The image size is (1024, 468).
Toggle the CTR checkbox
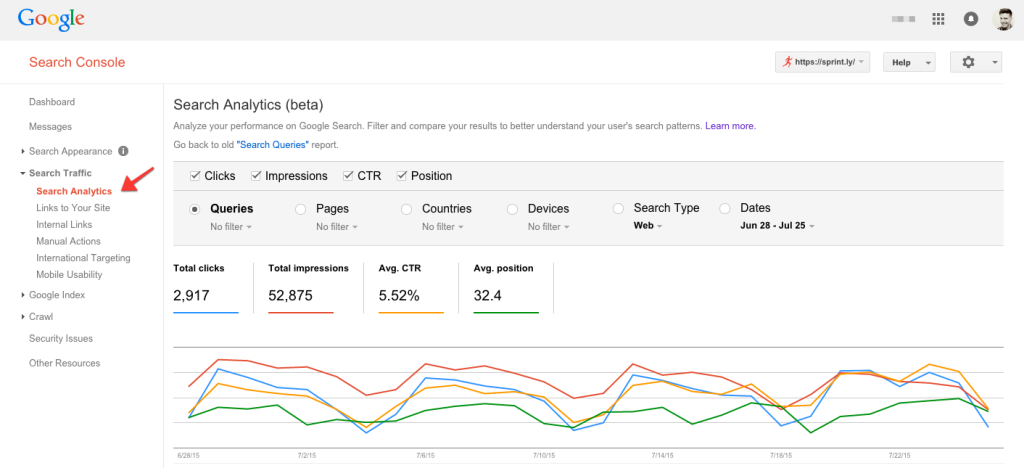coord(348,176)
